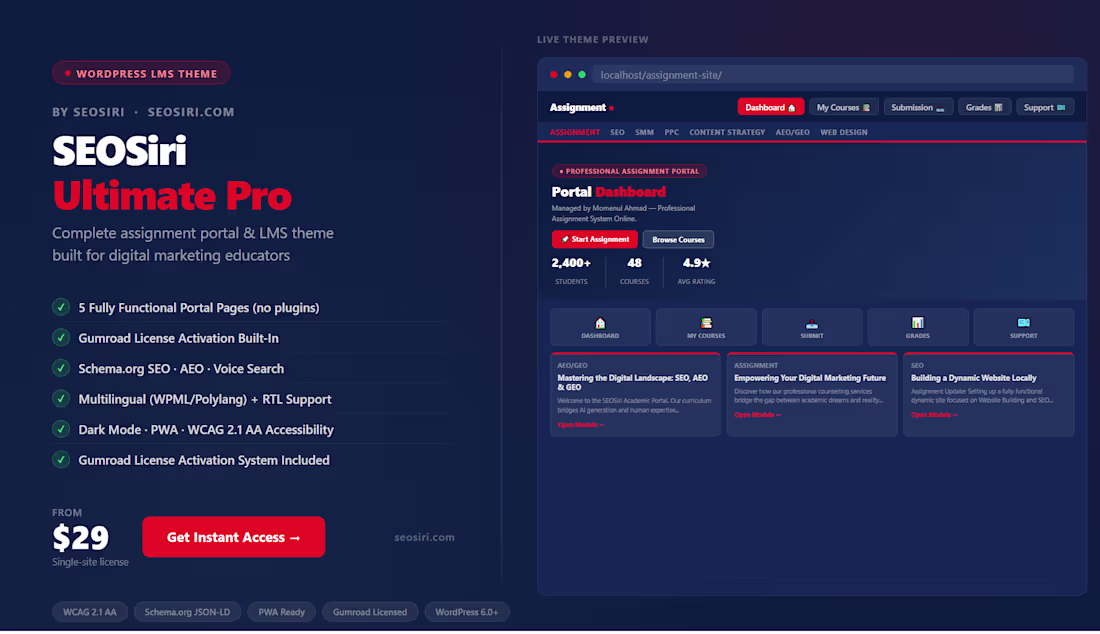1100x634 pixels.
Task: Click the 4.9 star avg rating stat
Action: pyautogui.click(x=697, y=271)
